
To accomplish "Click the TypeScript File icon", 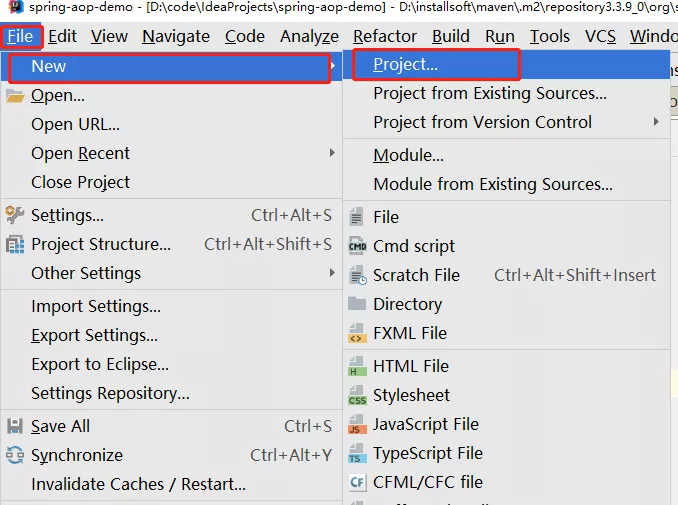I will point(357,454).
